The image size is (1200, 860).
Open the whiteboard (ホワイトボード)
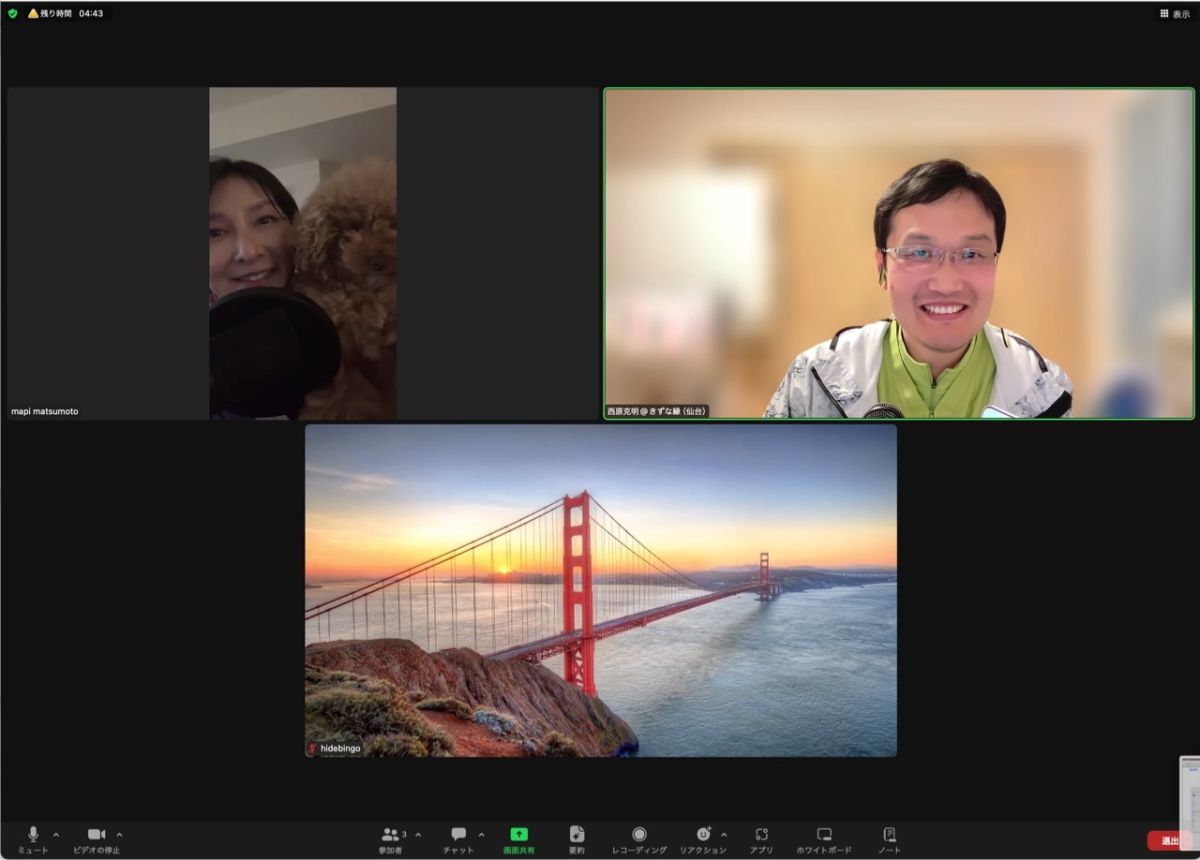point(824,838)
